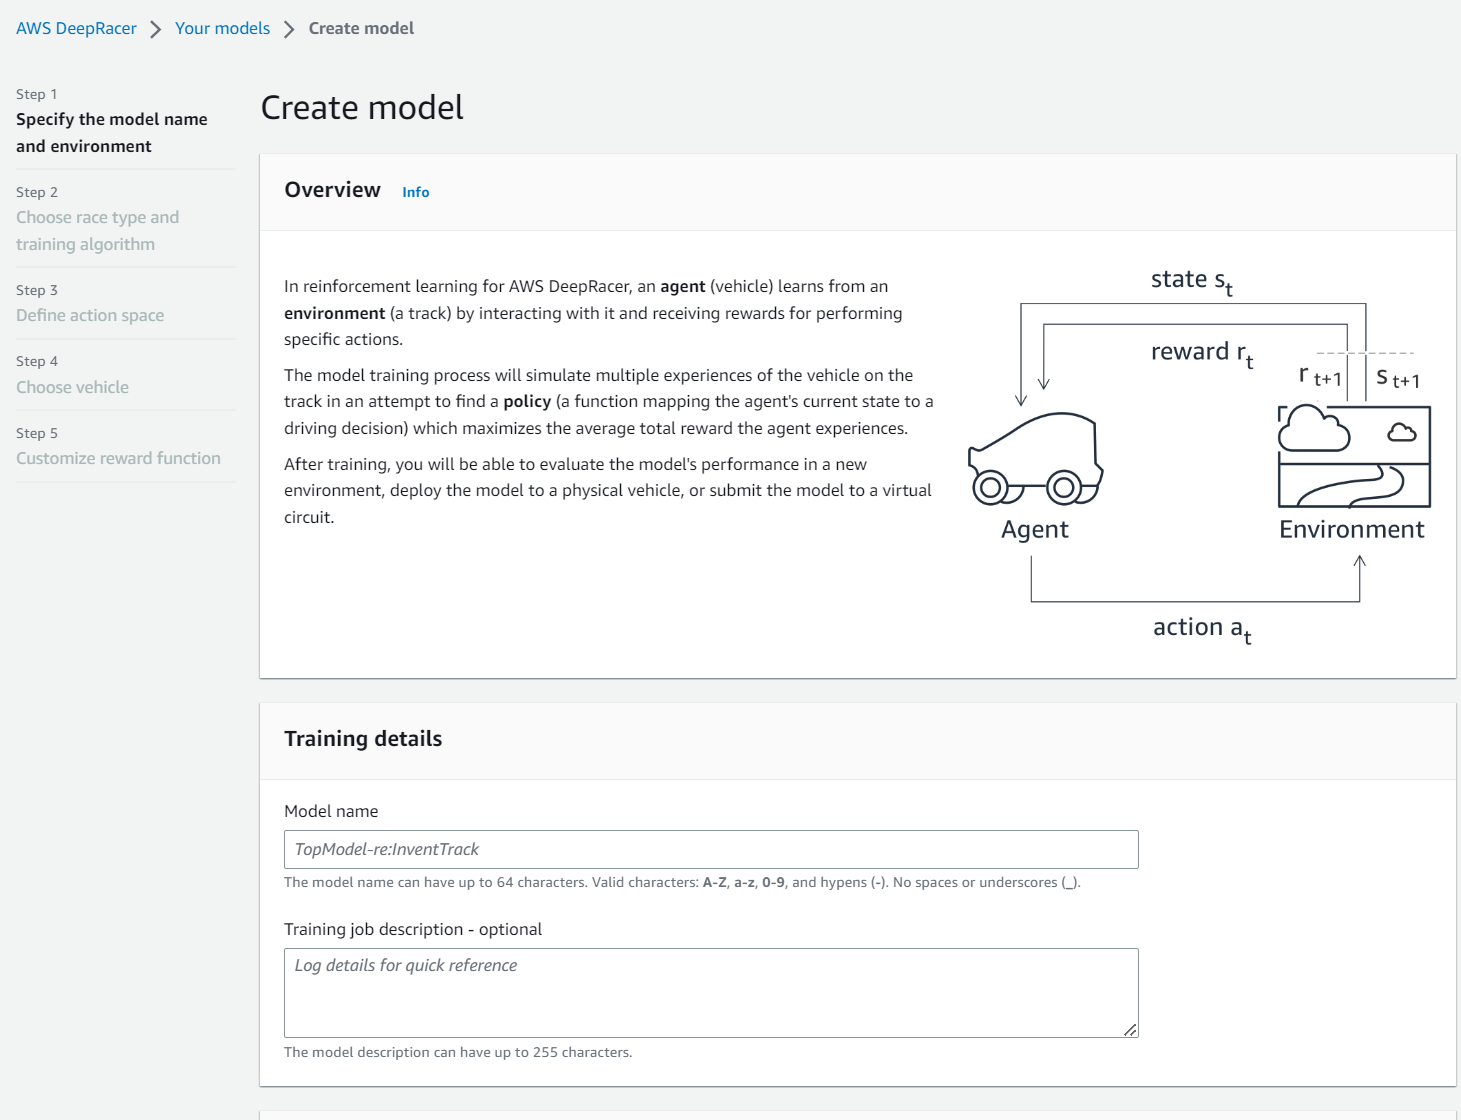The height and width of the screenshot is (1120, 1461).
Task: Click the 'action a t' diagram label
Action: click(1202, 629)
